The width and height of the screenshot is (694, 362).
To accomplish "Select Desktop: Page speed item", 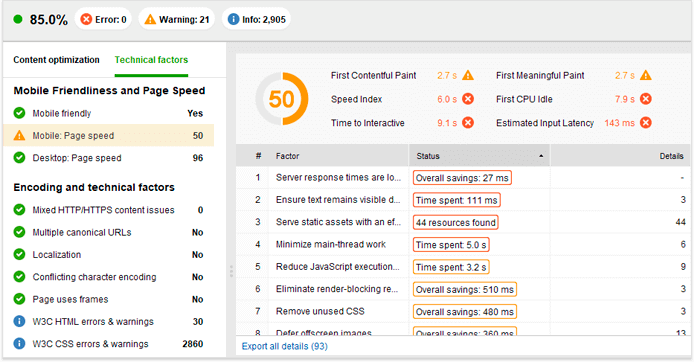I will 108,158.
